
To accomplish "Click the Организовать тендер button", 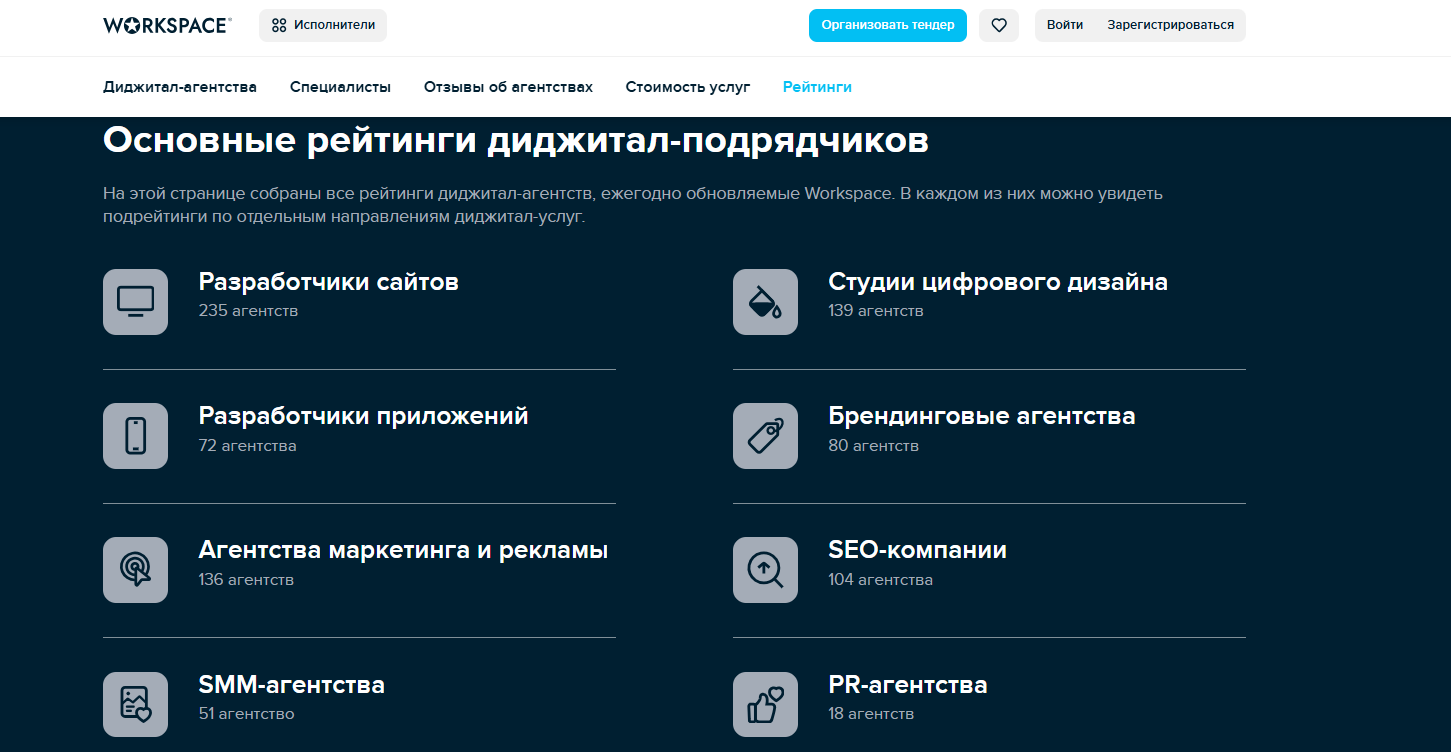I will 888,25.
